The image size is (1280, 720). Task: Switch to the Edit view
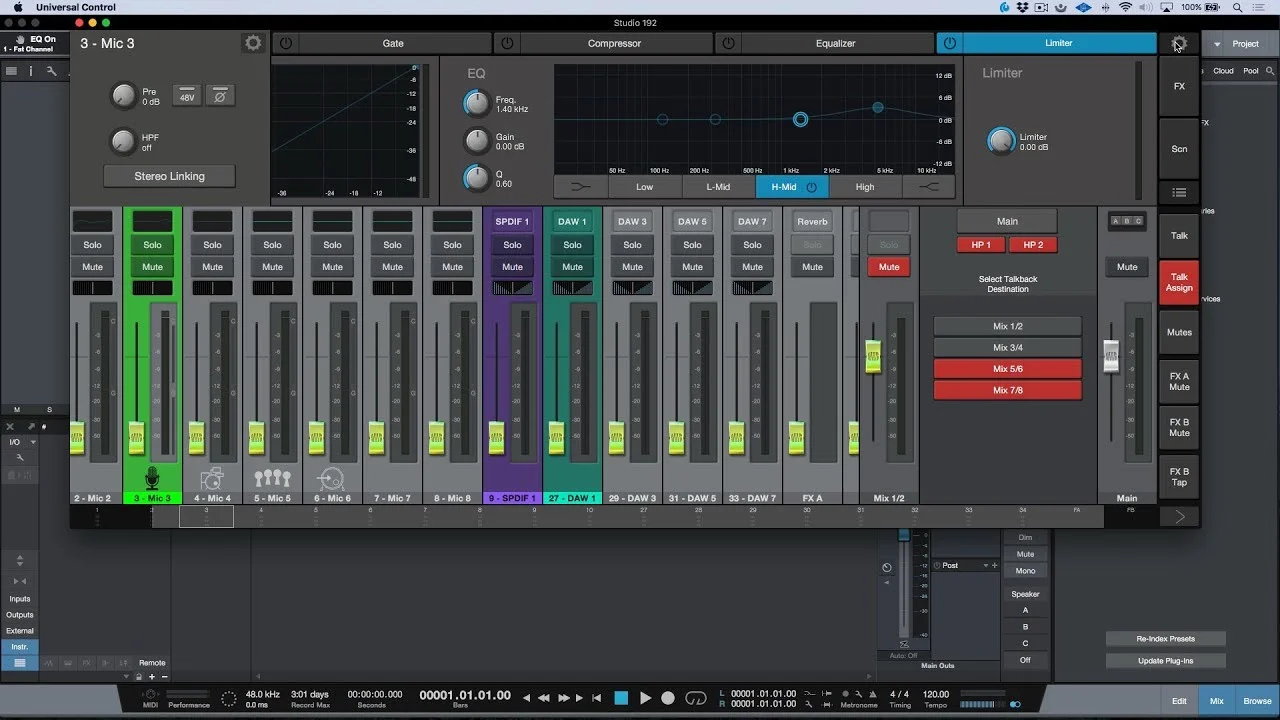[x=1179, y=701]
